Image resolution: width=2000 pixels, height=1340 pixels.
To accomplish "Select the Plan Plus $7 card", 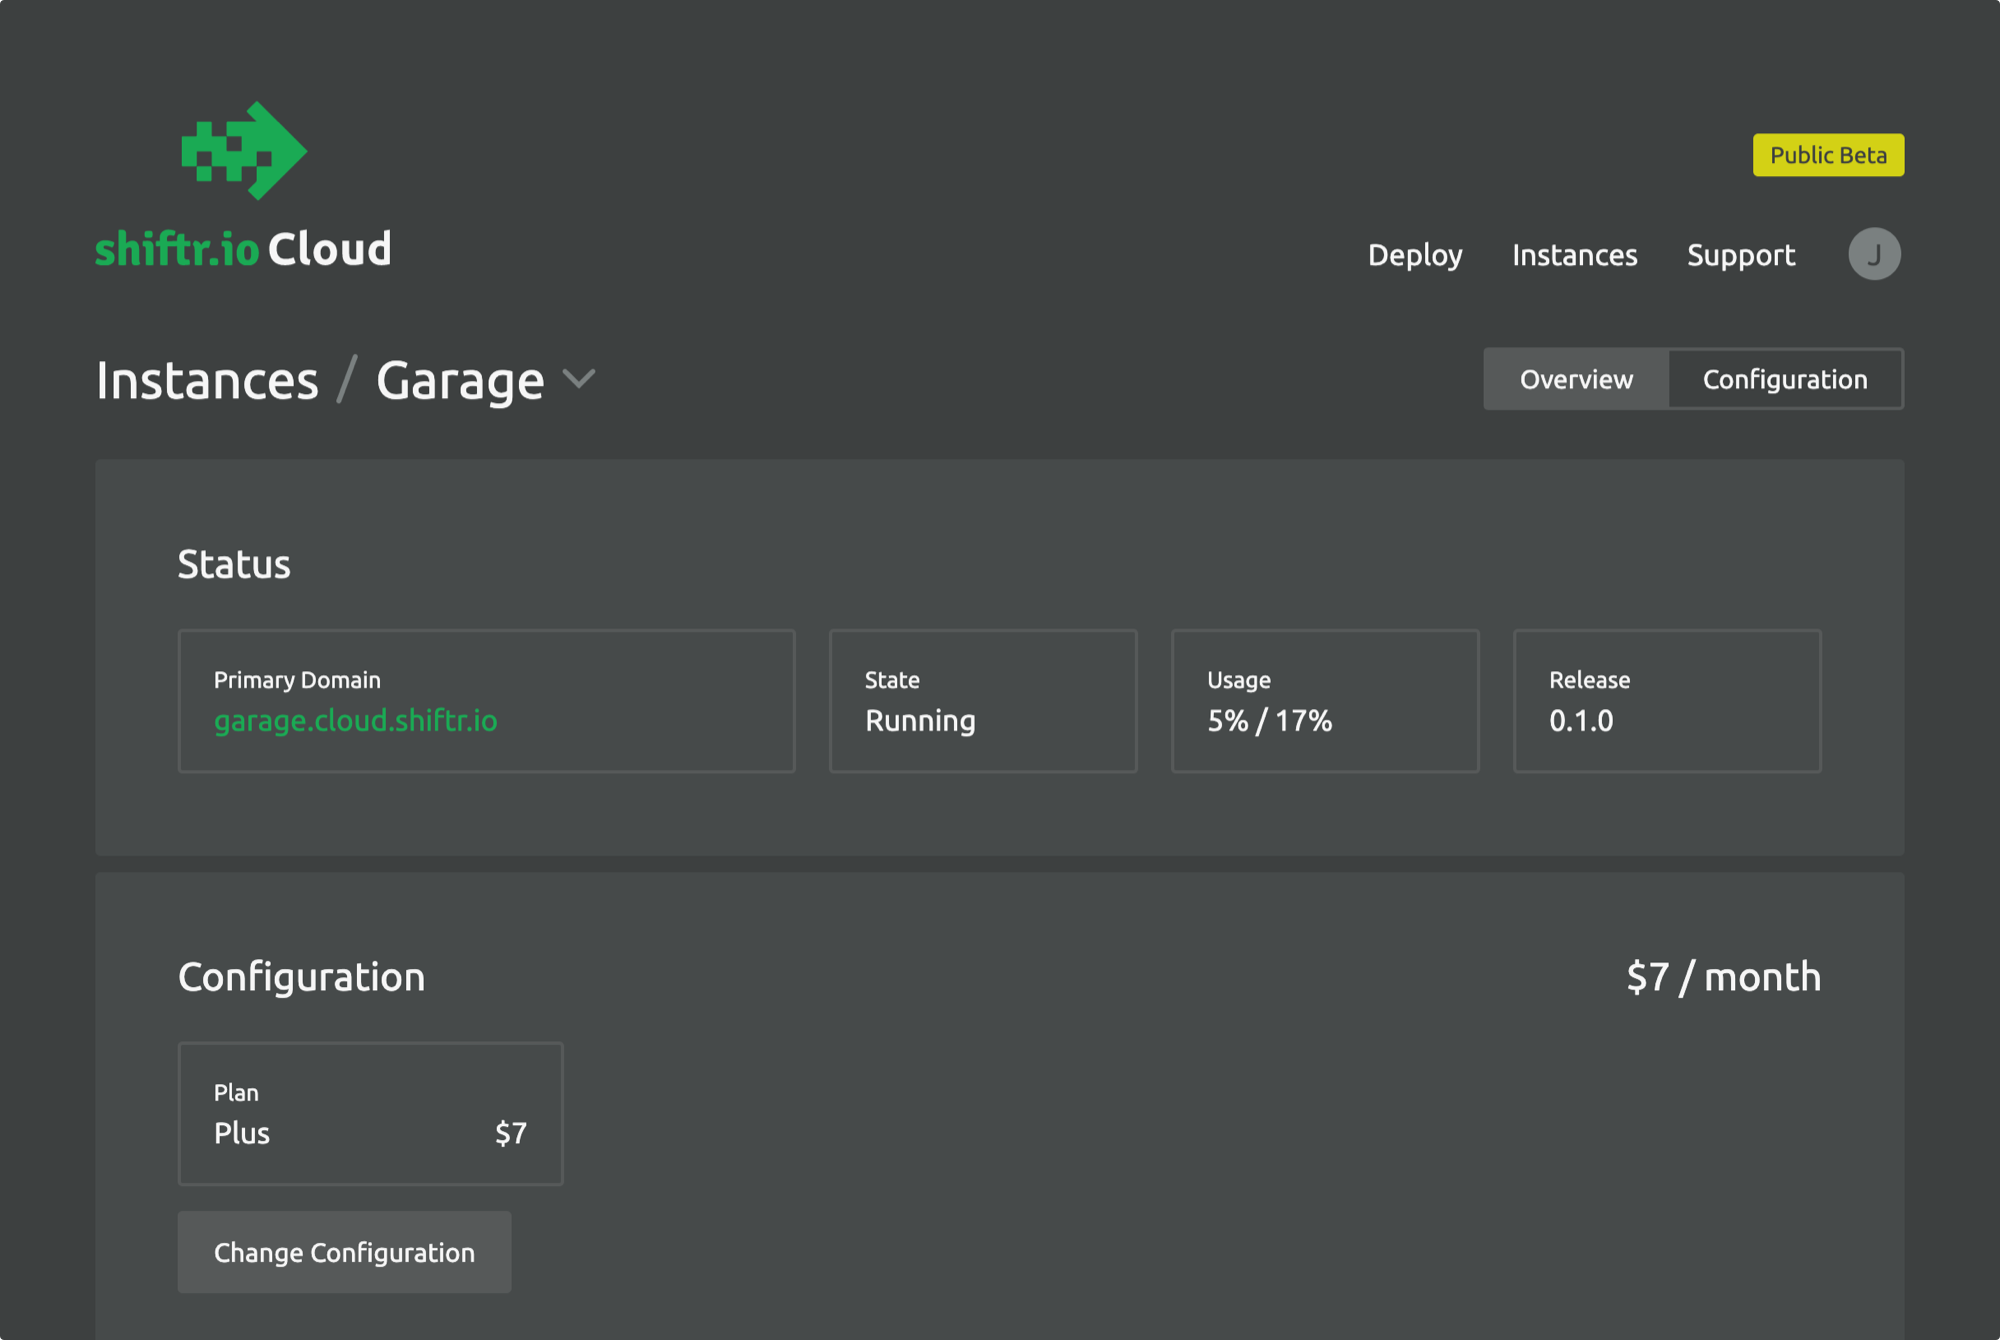I will click(370, 1113).
